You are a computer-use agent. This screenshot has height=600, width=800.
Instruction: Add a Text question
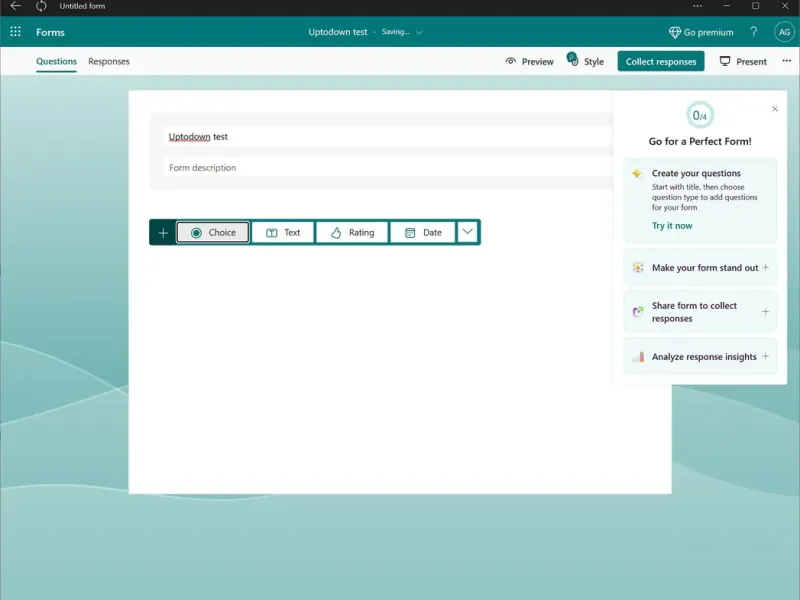pos(283,233)
